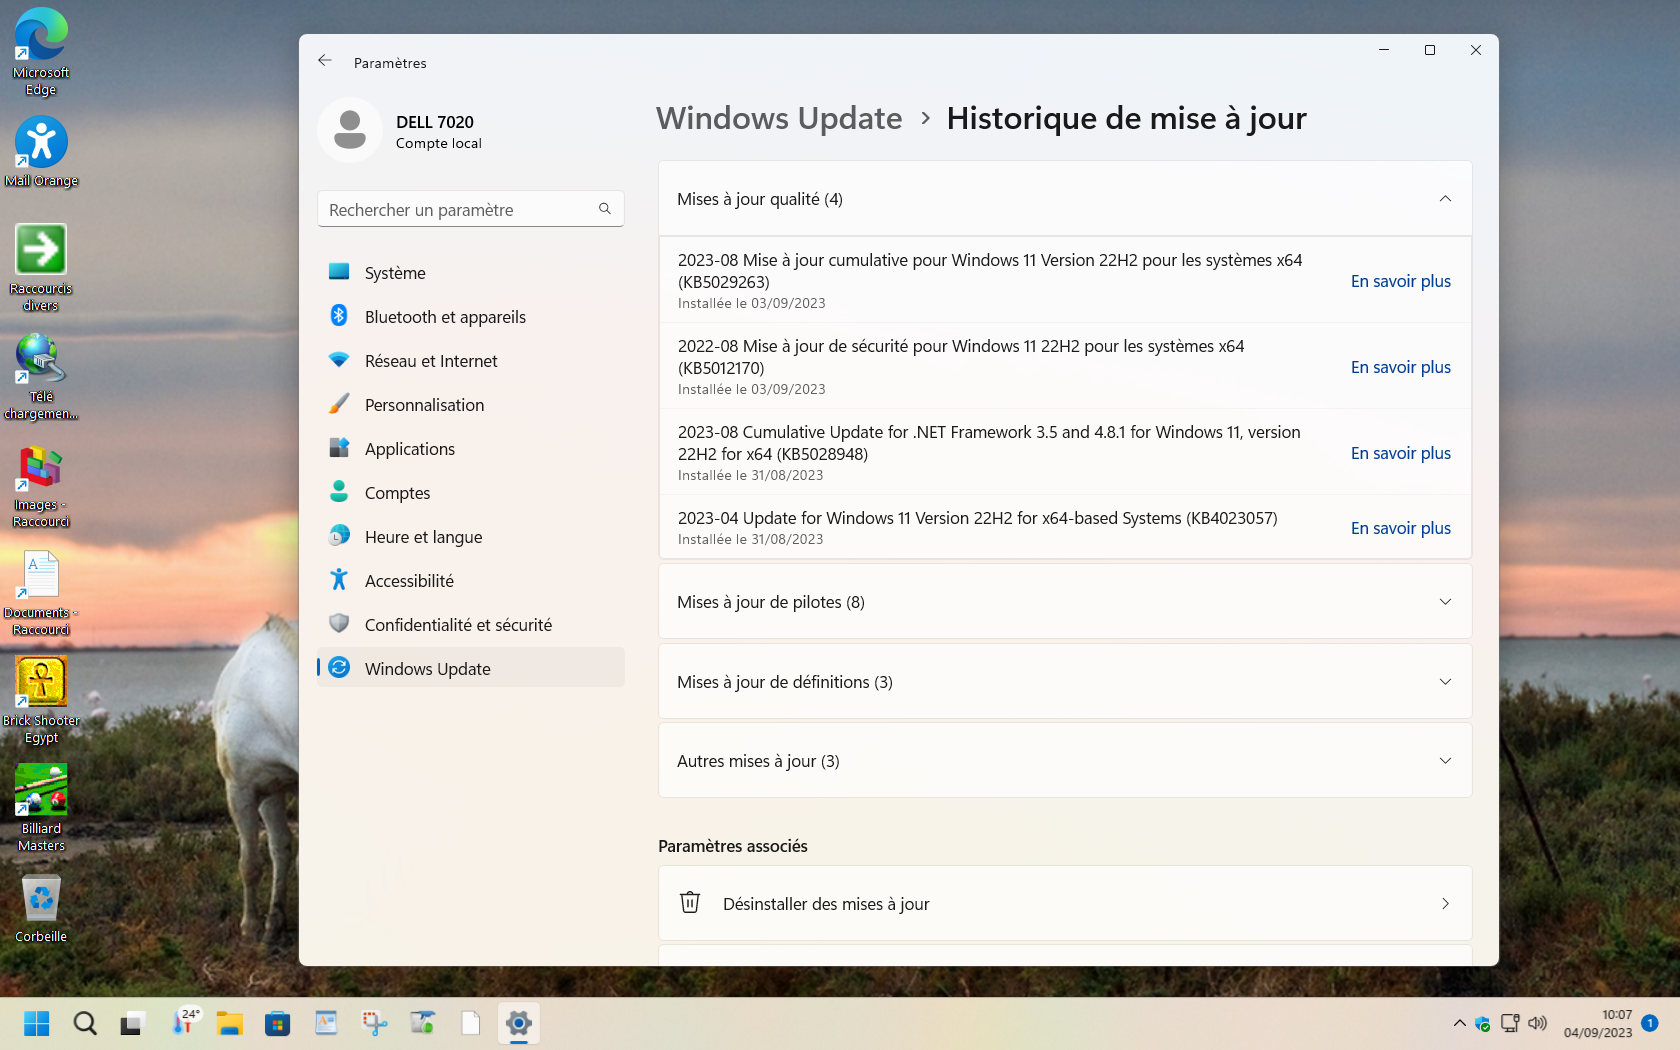Open Microsoft Store from the taskbar
Viewport: 1680px width, 1050px height.
click(278, 1023)
